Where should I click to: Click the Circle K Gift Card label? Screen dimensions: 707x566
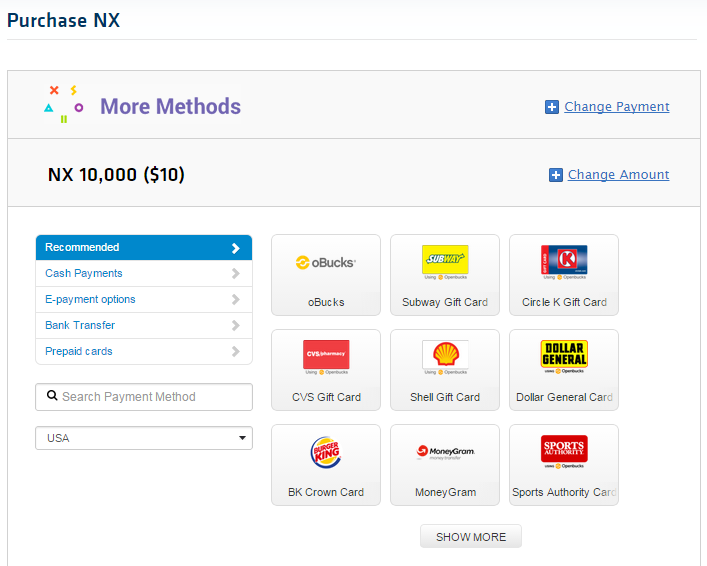(x=564, y=302)
